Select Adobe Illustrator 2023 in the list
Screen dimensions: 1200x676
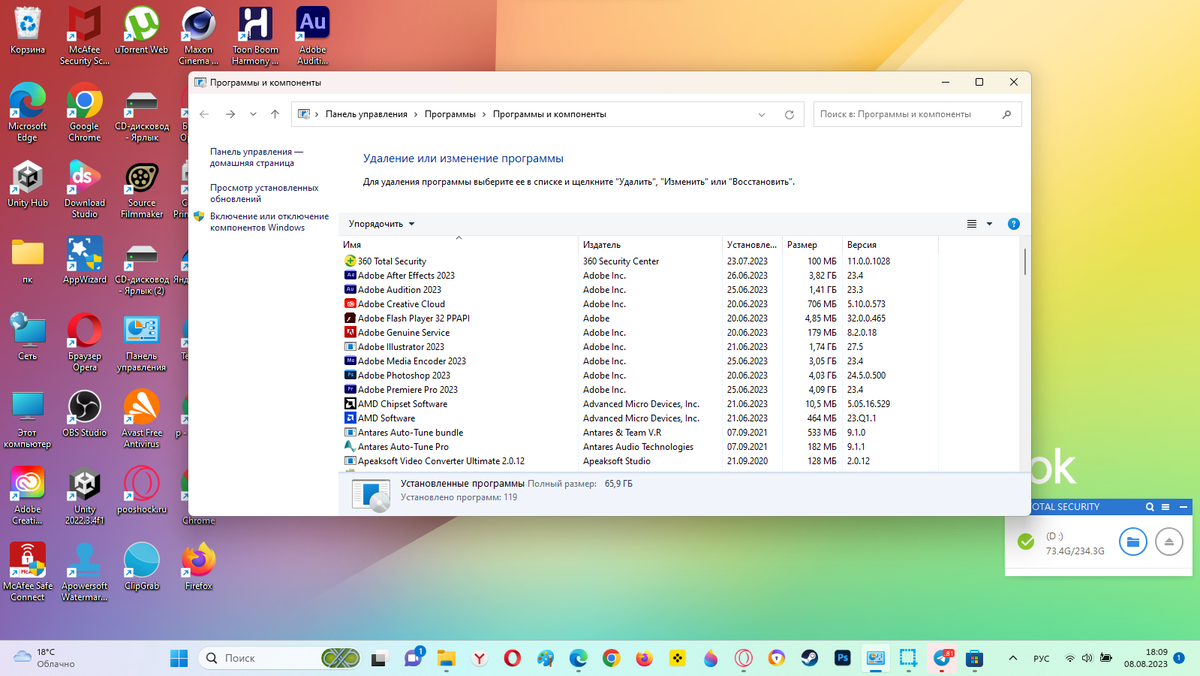(640, 347)
